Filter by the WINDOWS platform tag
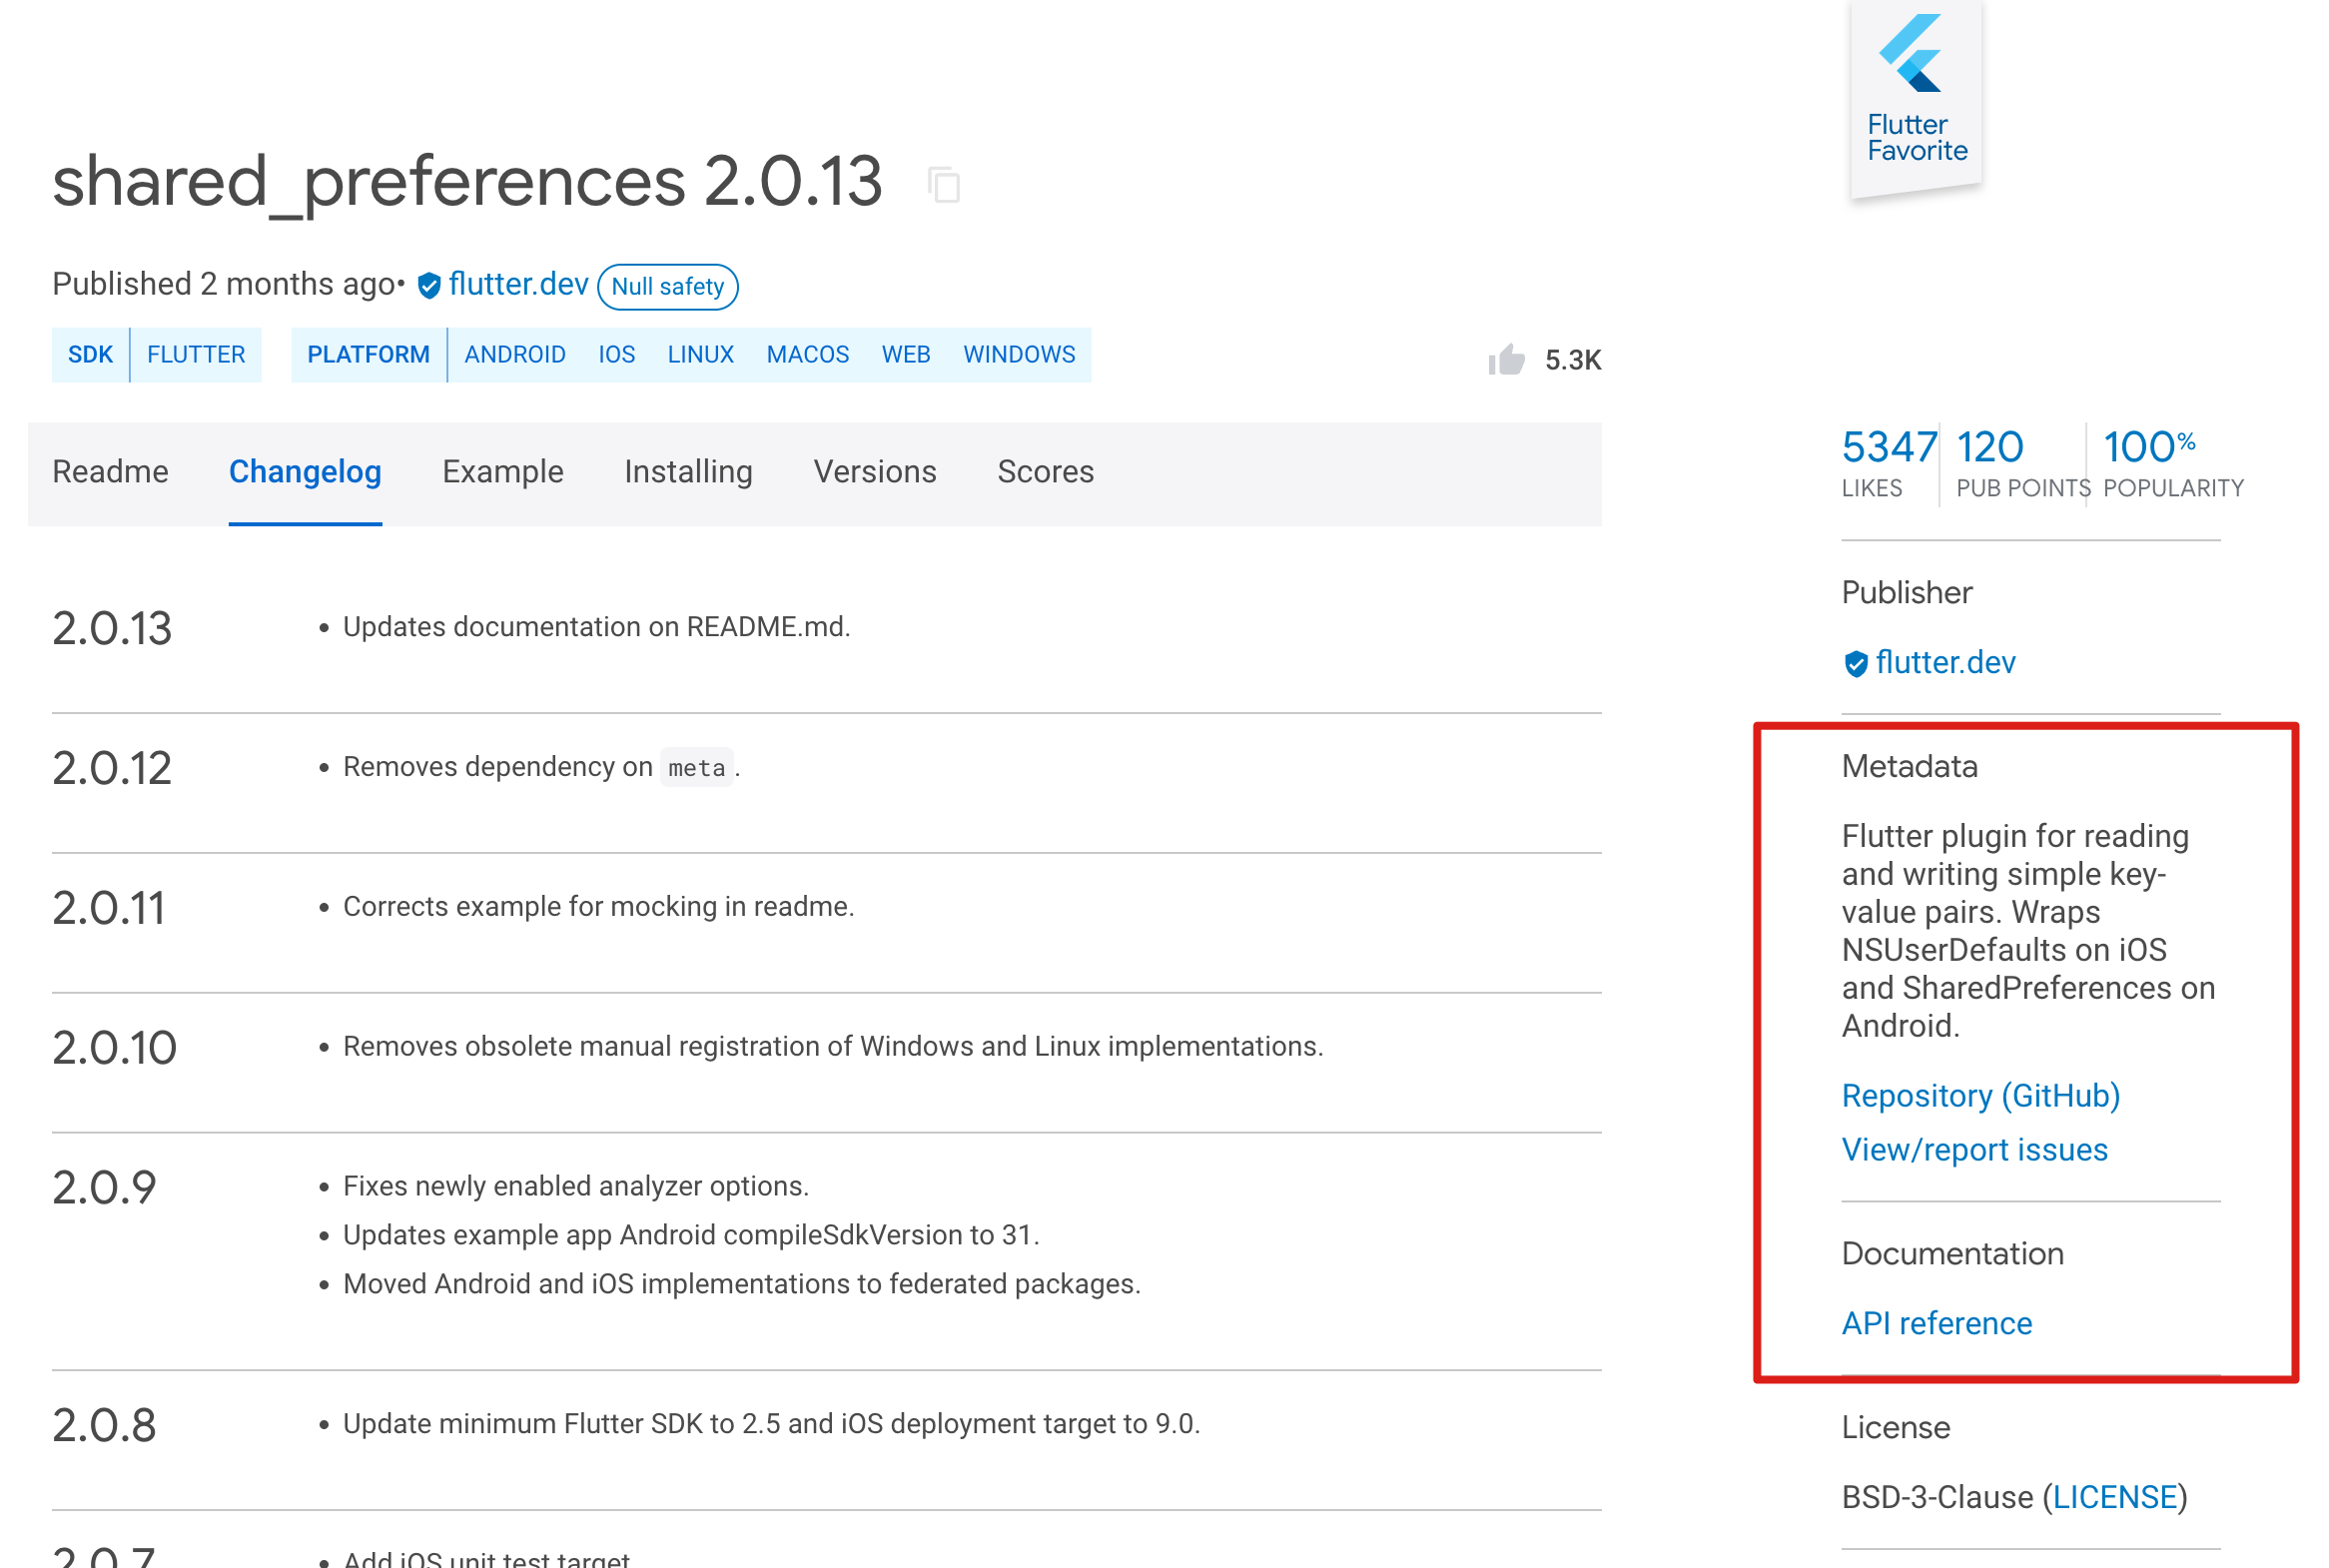2329x1568 pixels. coord(1019,355)
